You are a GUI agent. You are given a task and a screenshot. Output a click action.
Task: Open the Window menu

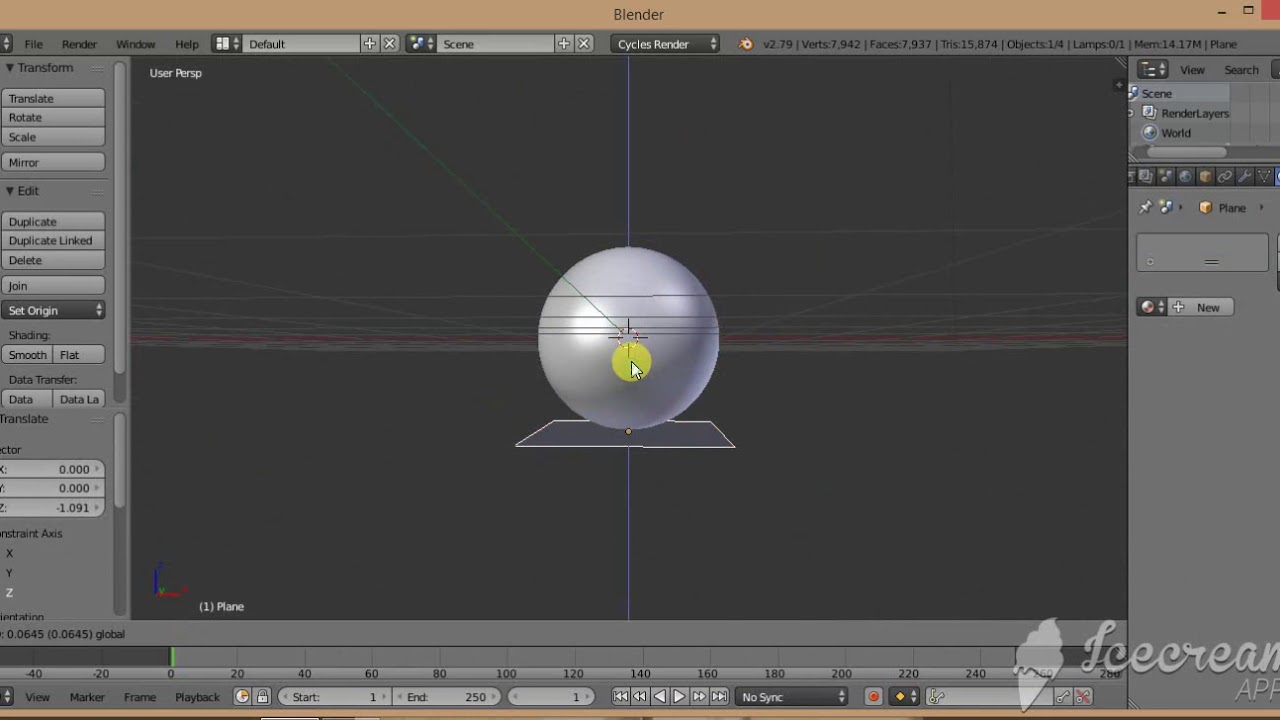pos(135,44)
